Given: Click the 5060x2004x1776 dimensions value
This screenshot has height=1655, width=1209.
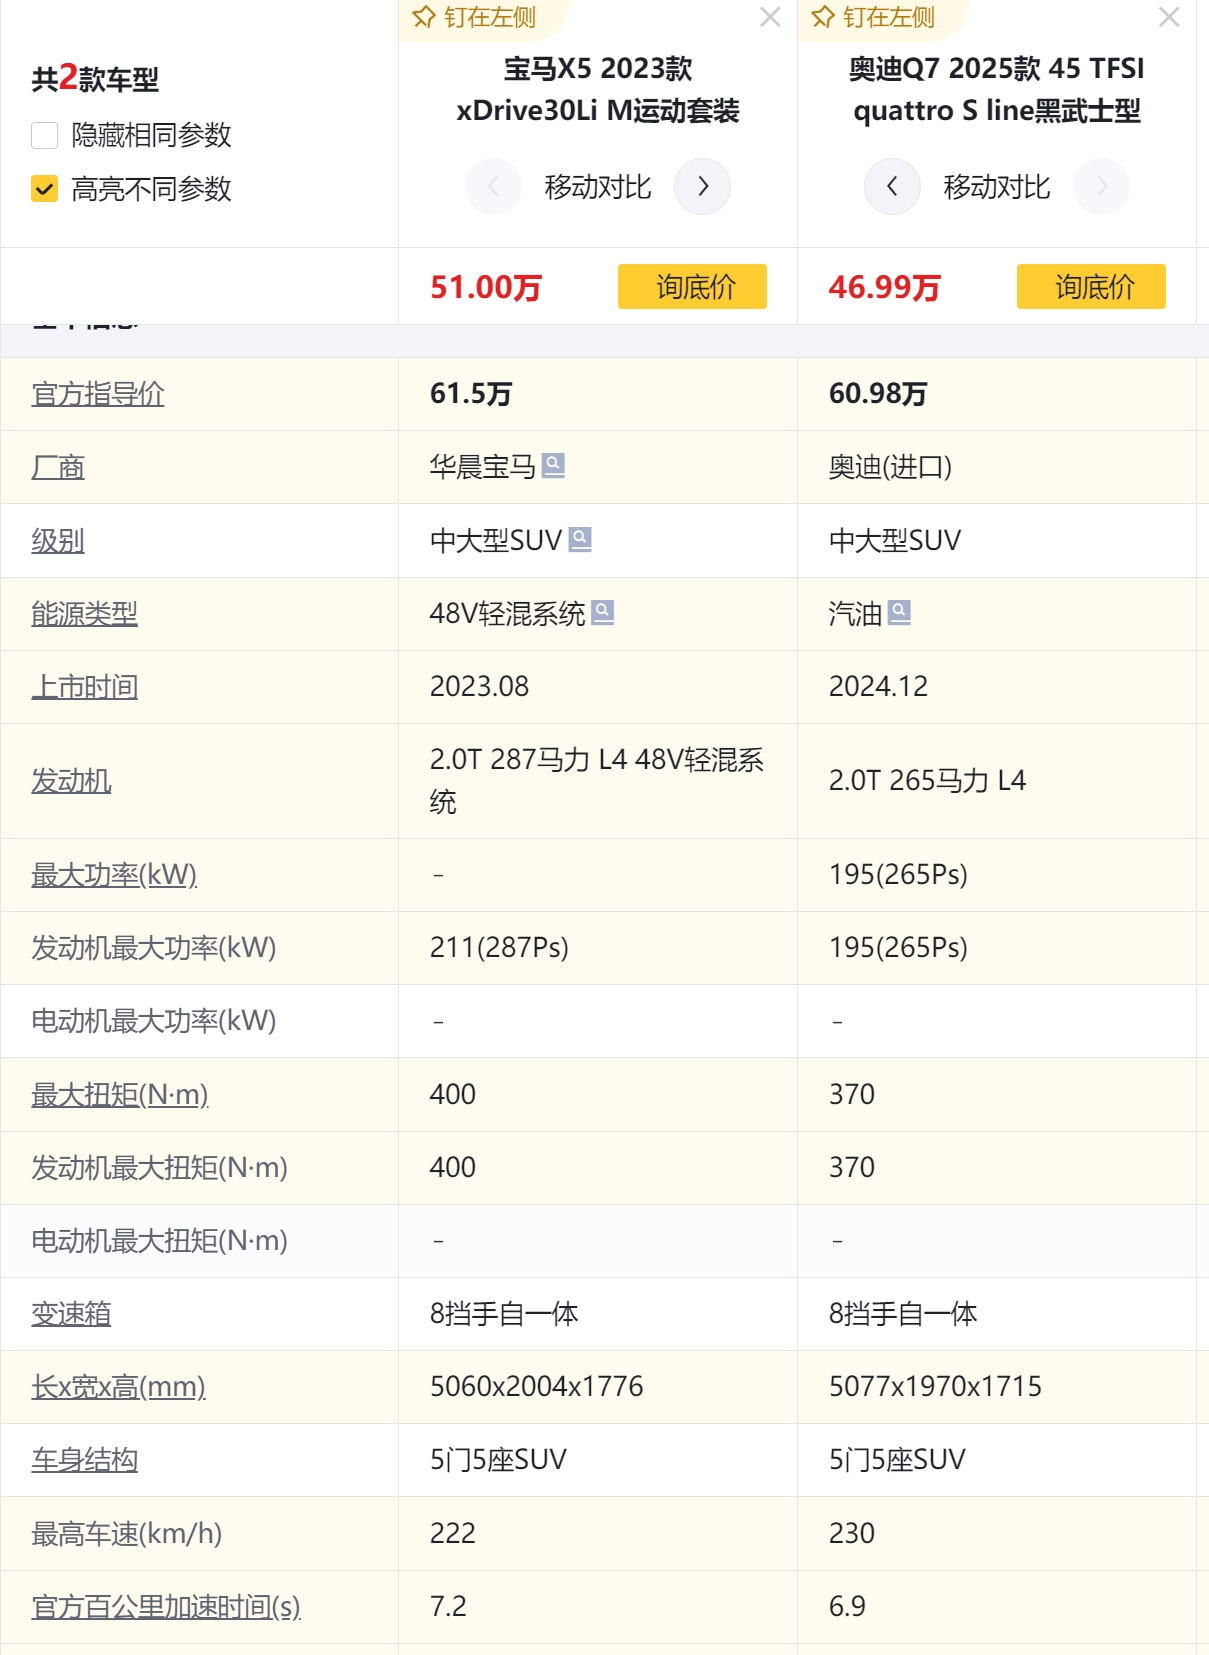Looking at the screenshot, I should [537, 1387].
